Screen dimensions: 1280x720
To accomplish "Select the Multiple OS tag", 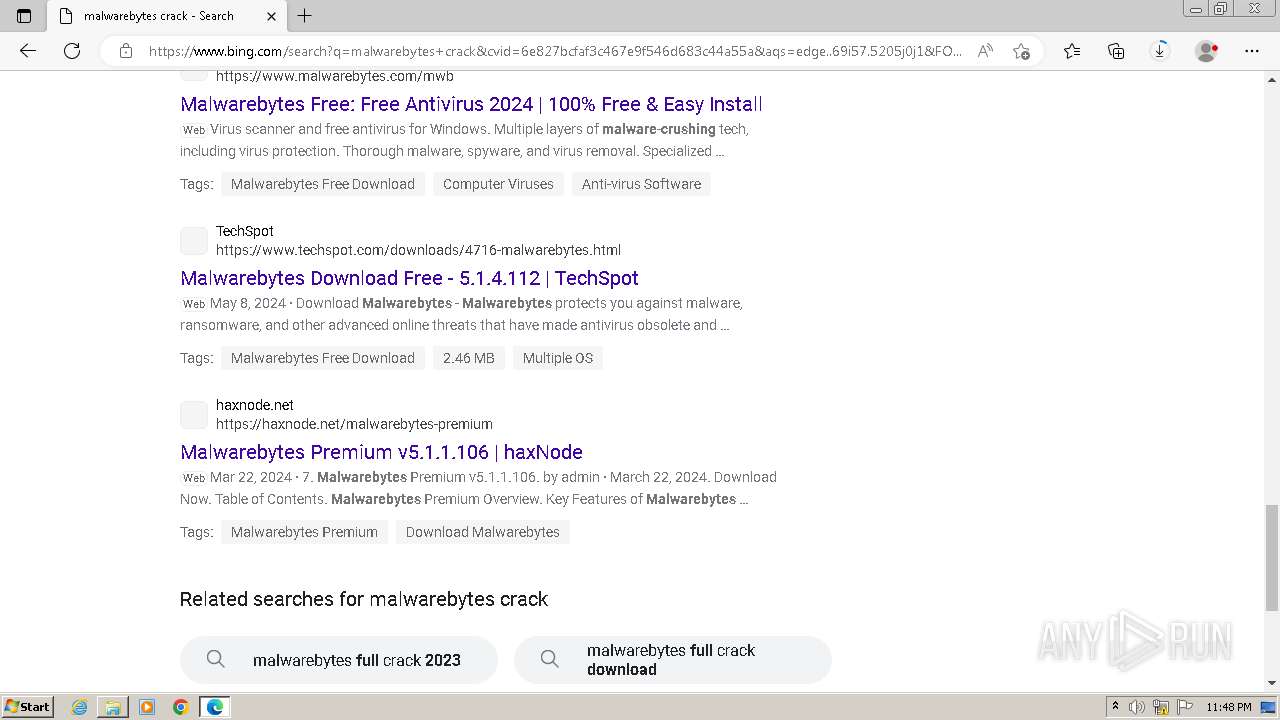I will point(558,358).
